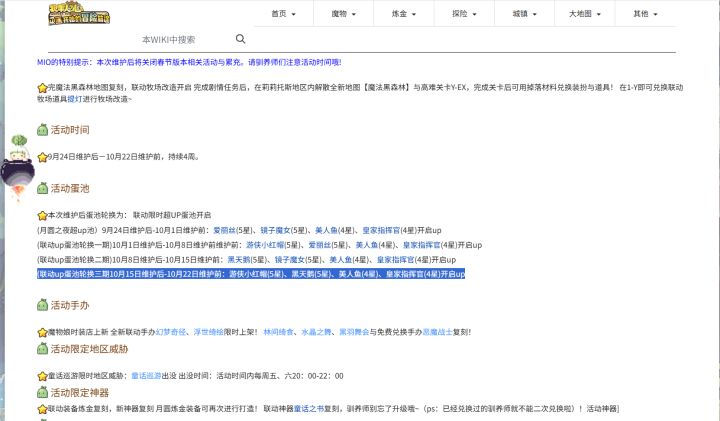Viewport: 720px width, 421px height.
Task: Click the 活动限定地区威胁 section heading
Action: [89, 349]
